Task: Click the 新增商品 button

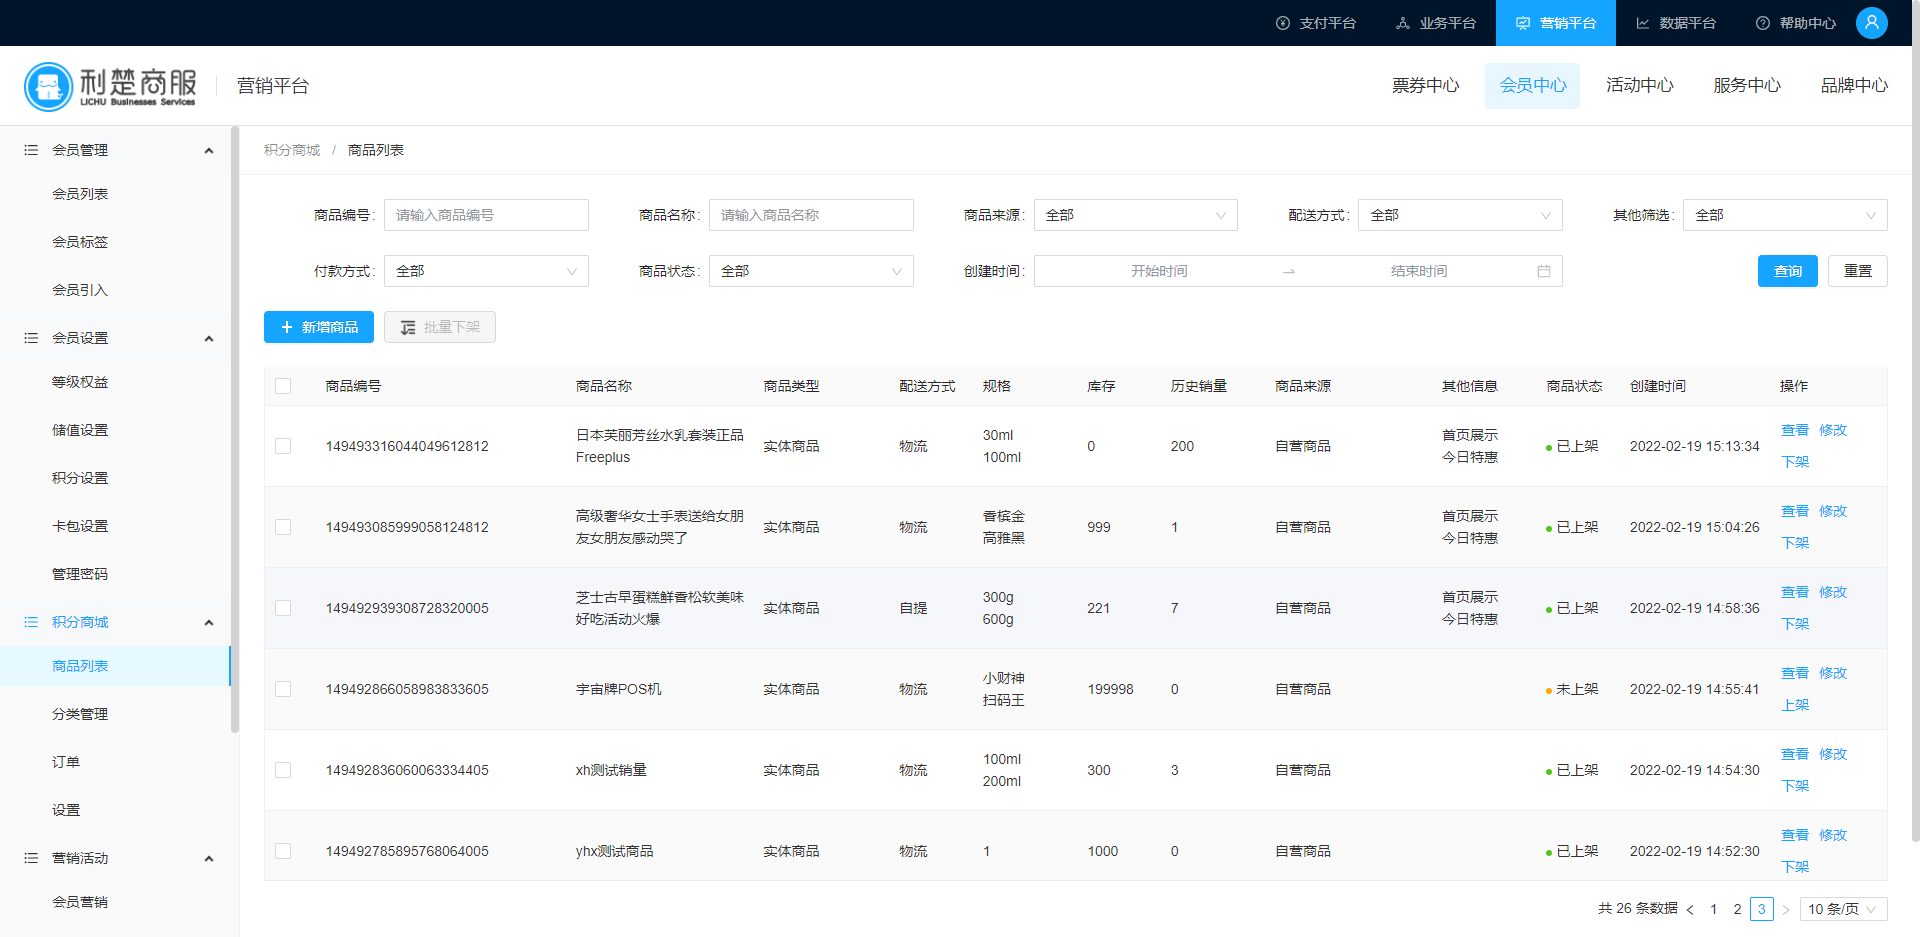Action: click(319, 327)
